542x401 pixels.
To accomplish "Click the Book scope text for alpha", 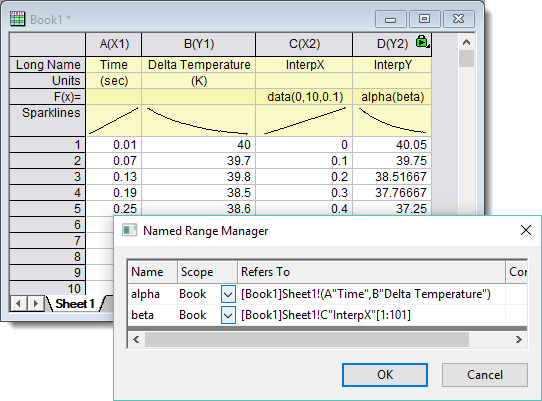I will pyautogui.click(x=193, y=294).
